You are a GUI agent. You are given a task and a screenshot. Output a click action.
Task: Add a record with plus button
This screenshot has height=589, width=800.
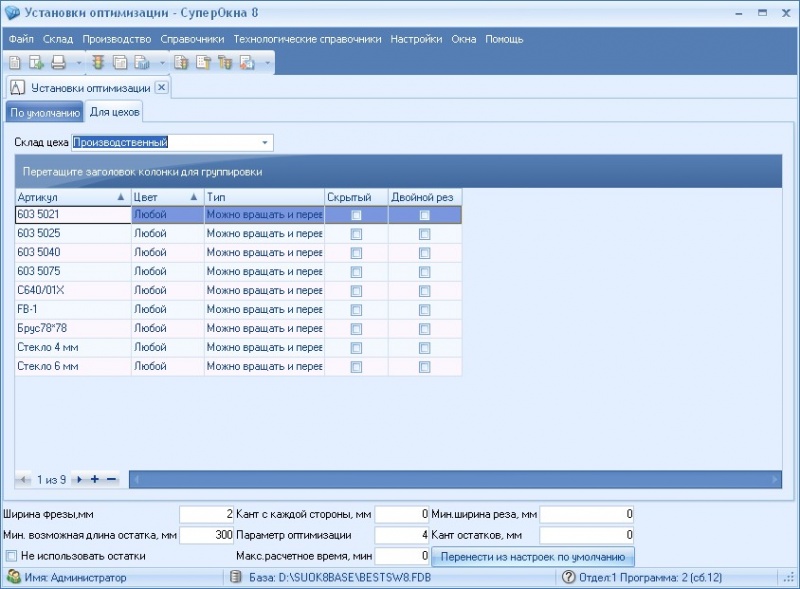(95, 479)
